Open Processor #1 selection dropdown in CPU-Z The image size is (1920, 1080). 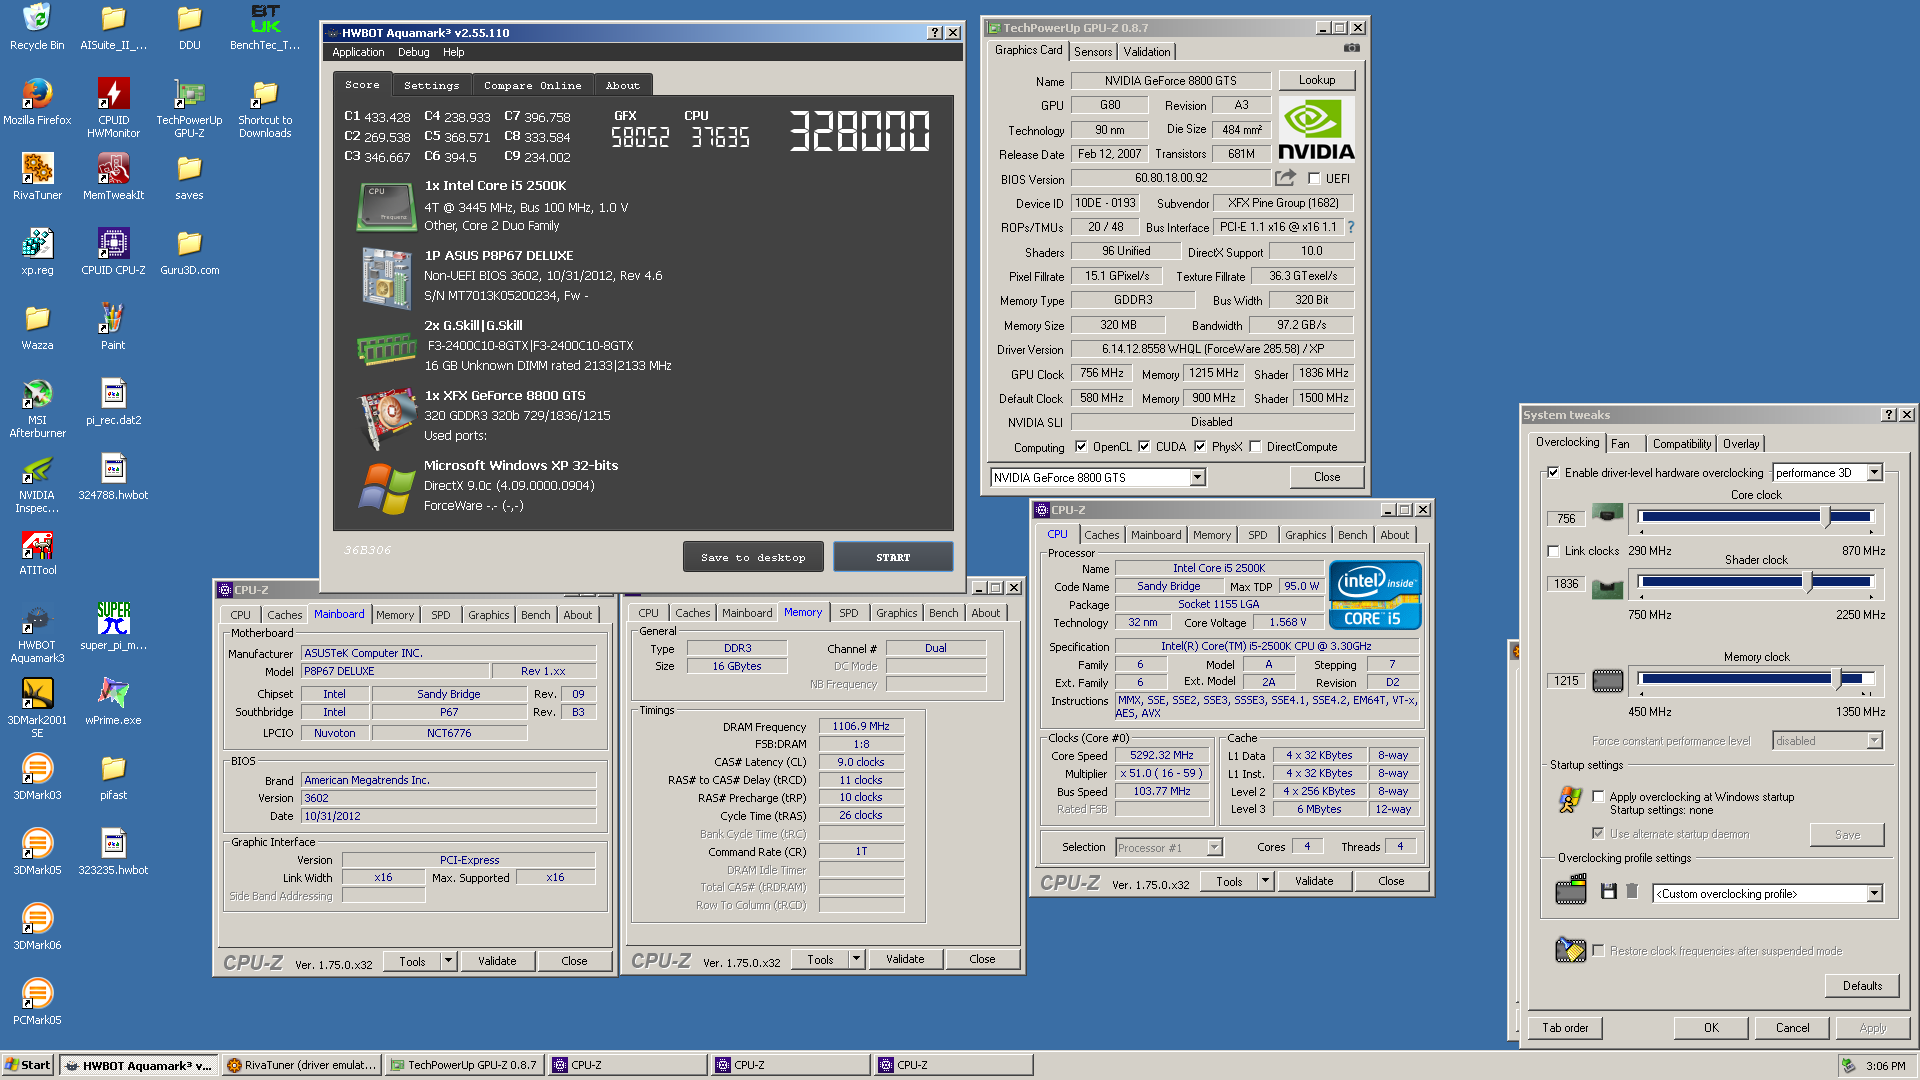[x=1169, y=848]
